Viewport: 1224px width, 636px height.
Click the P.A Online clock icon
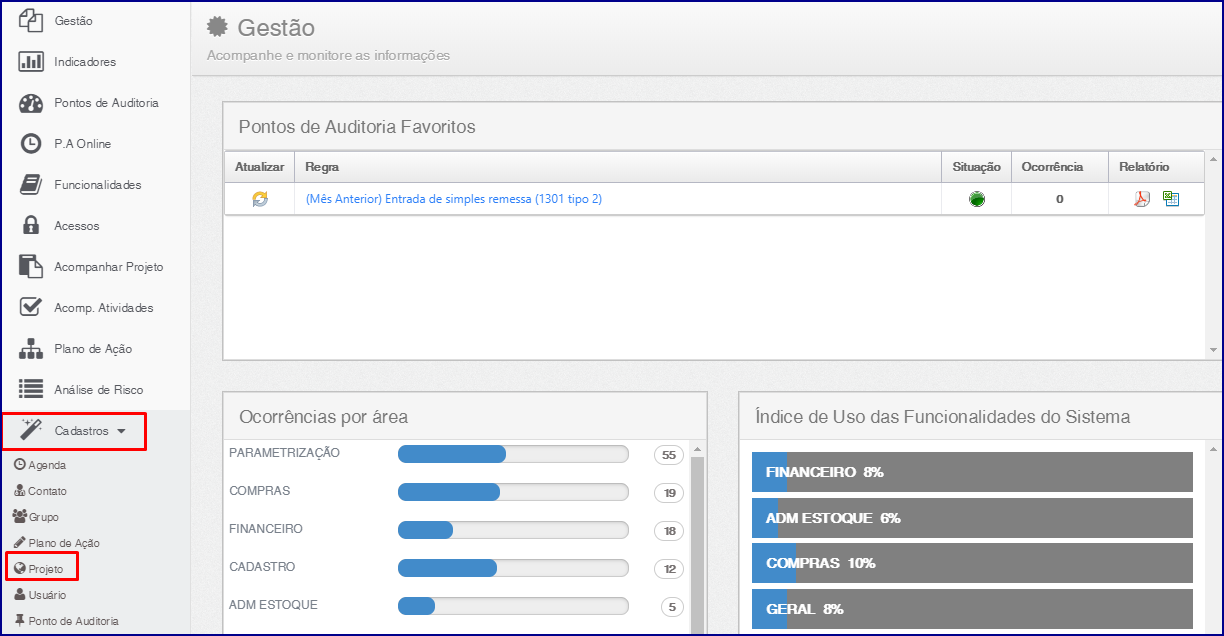(31, 144)
